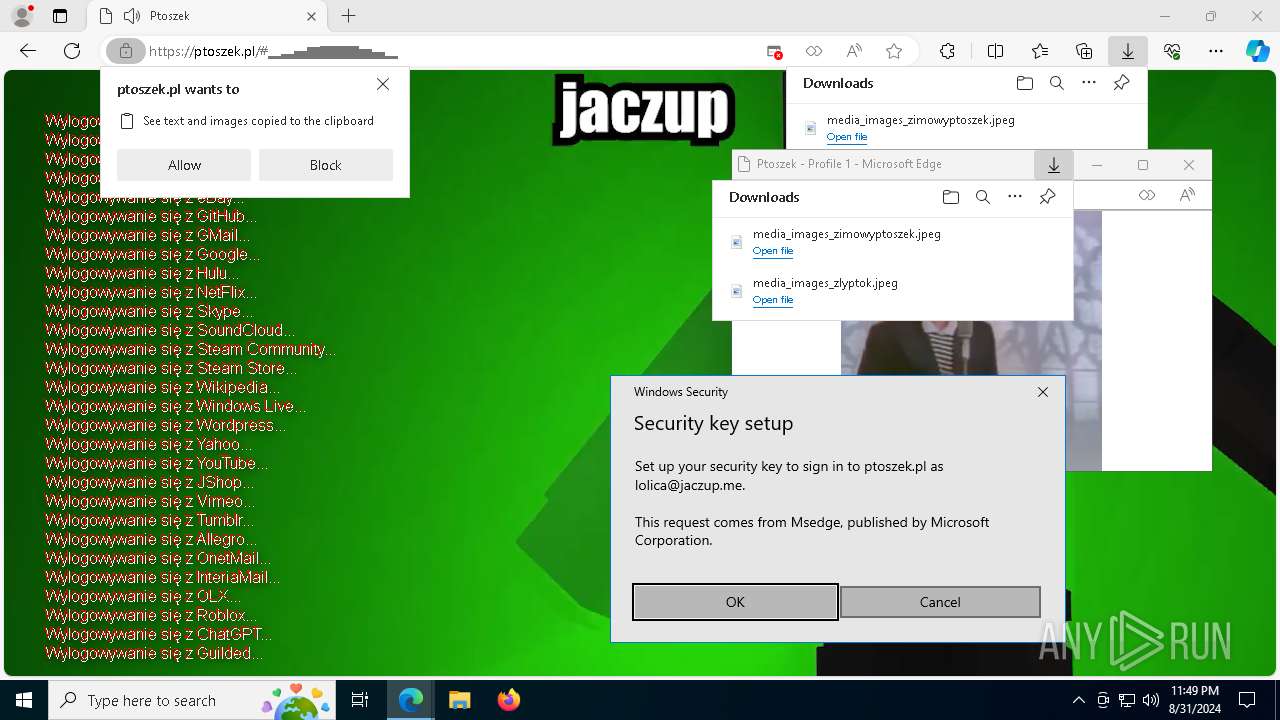Open Browser essentials heart icon
The image size is (1280, 720).
[1172, 51]
